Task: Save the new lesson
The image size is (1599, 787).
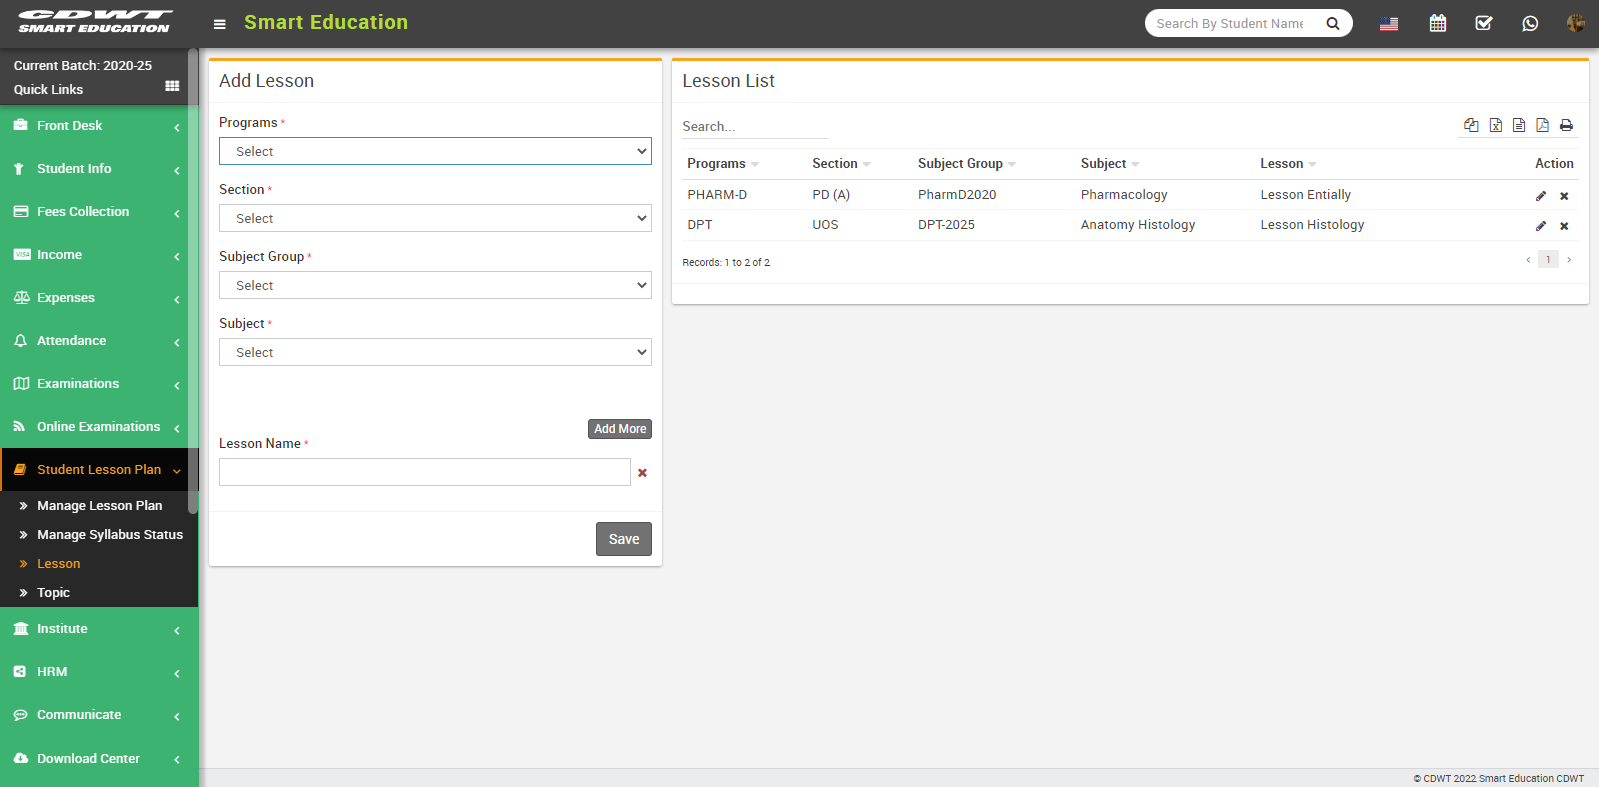Action: [x=623, y=539]
